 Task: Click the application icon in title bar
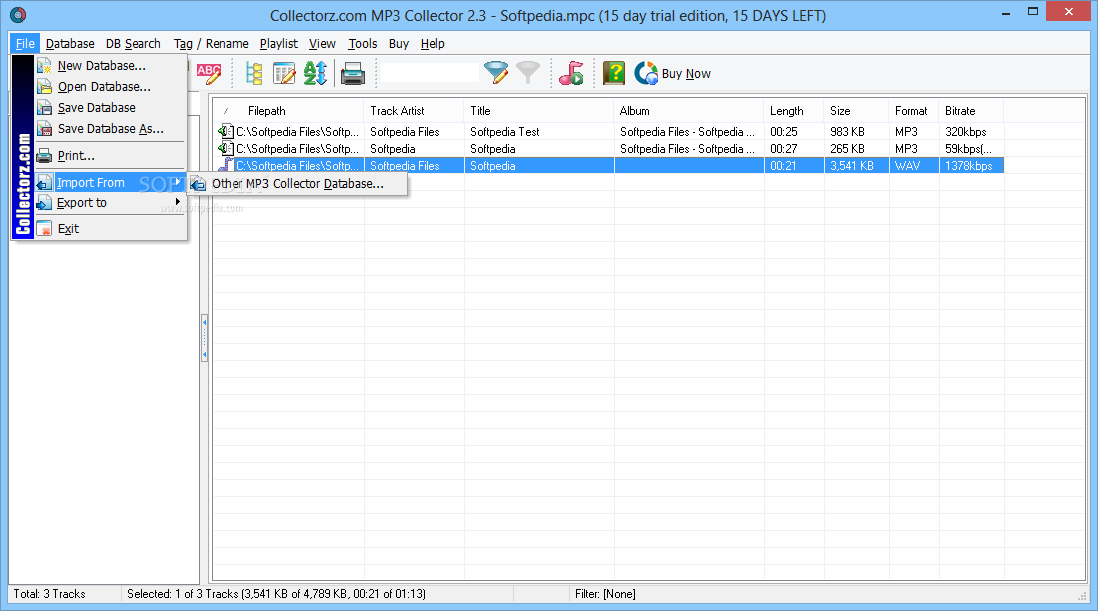pos(18,15)
